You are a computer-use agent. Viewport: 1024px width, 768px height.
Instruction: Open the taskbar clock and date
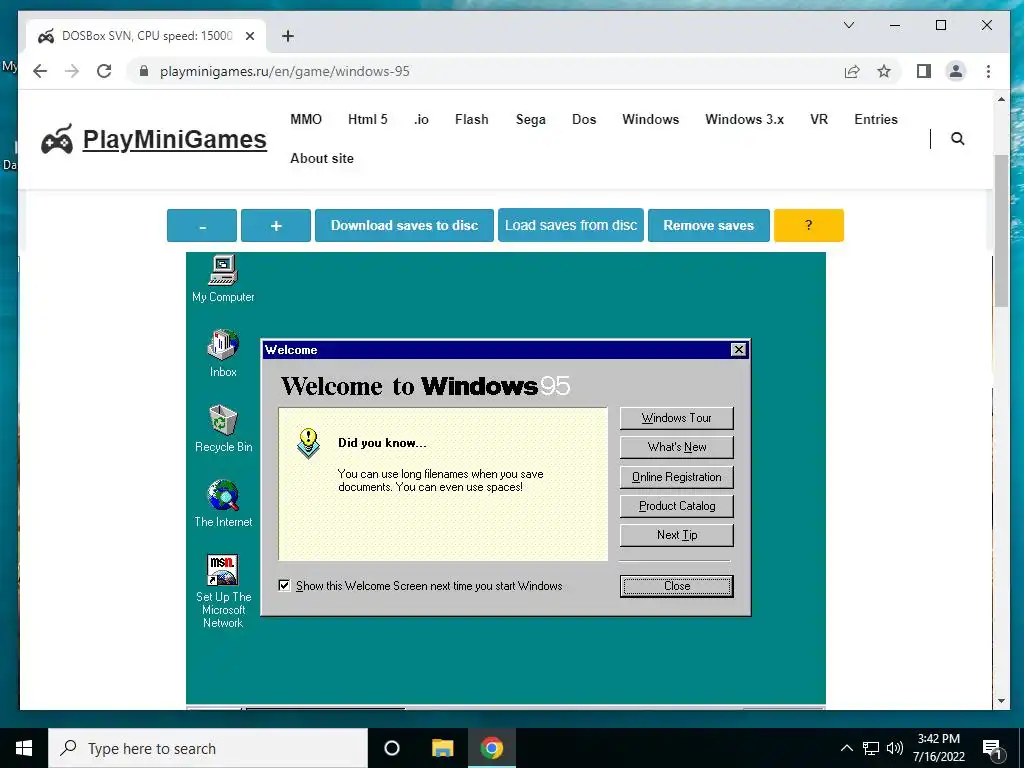pyautogui.click(x=938, y=748)
